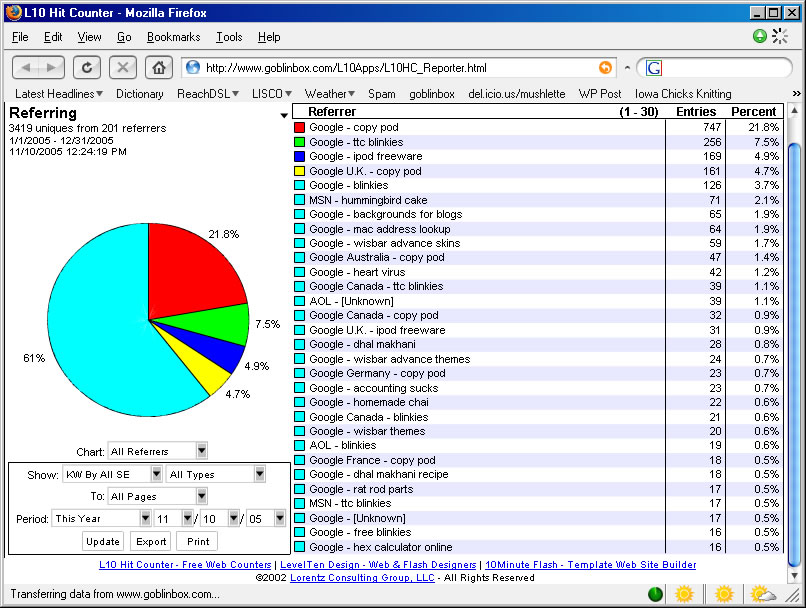806x608 pixels.
Task: Click the yellow Google U.K. copy pod swatch
Action: click(299, 171)
